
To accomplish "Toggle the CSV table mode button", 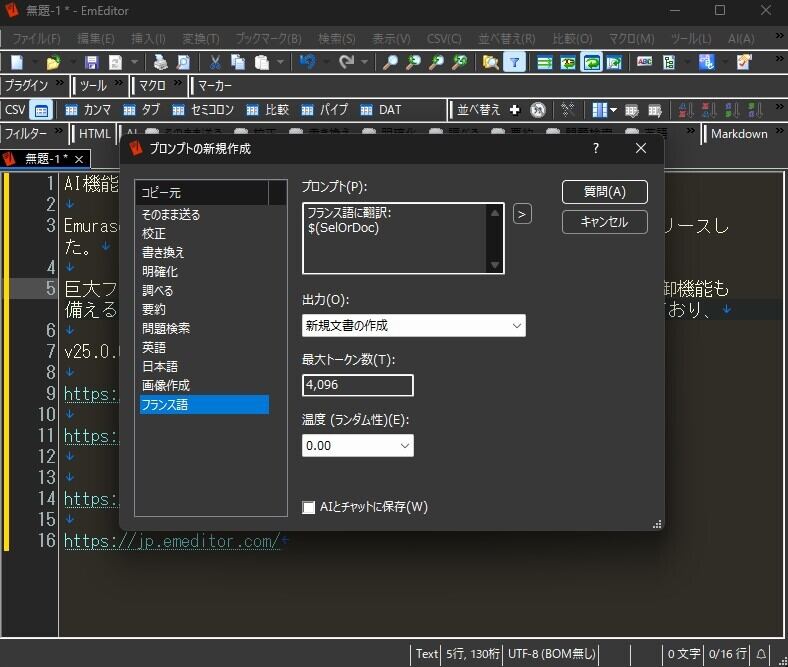I will coord(41,110).
